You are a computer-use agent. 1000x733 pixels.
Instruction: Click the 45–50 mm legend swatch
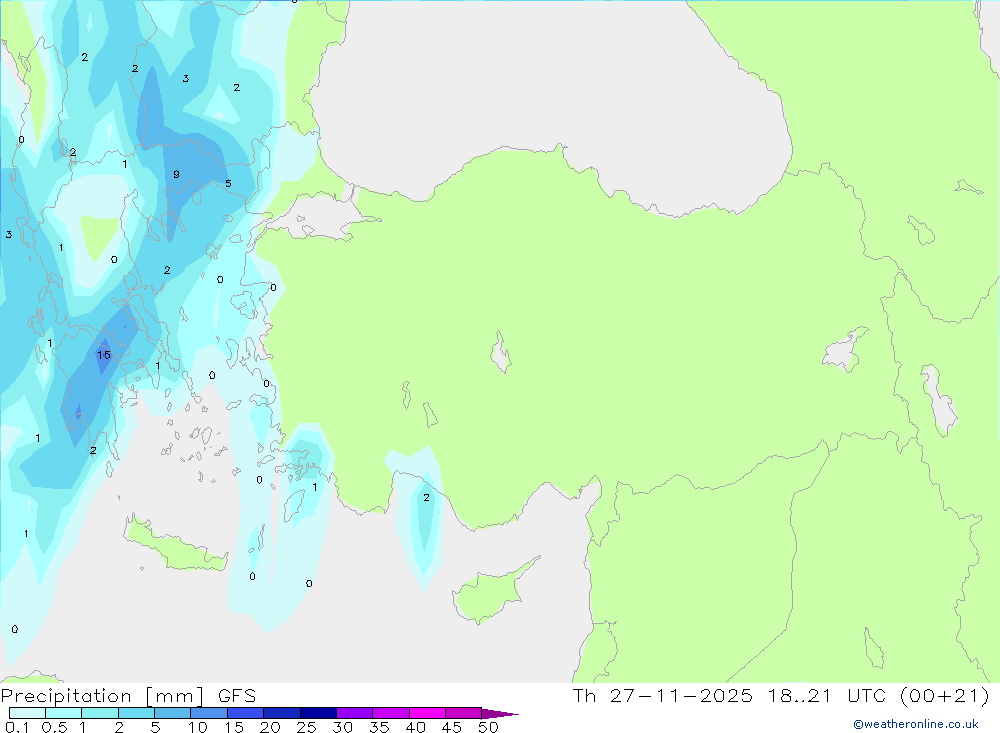point(464,713)
